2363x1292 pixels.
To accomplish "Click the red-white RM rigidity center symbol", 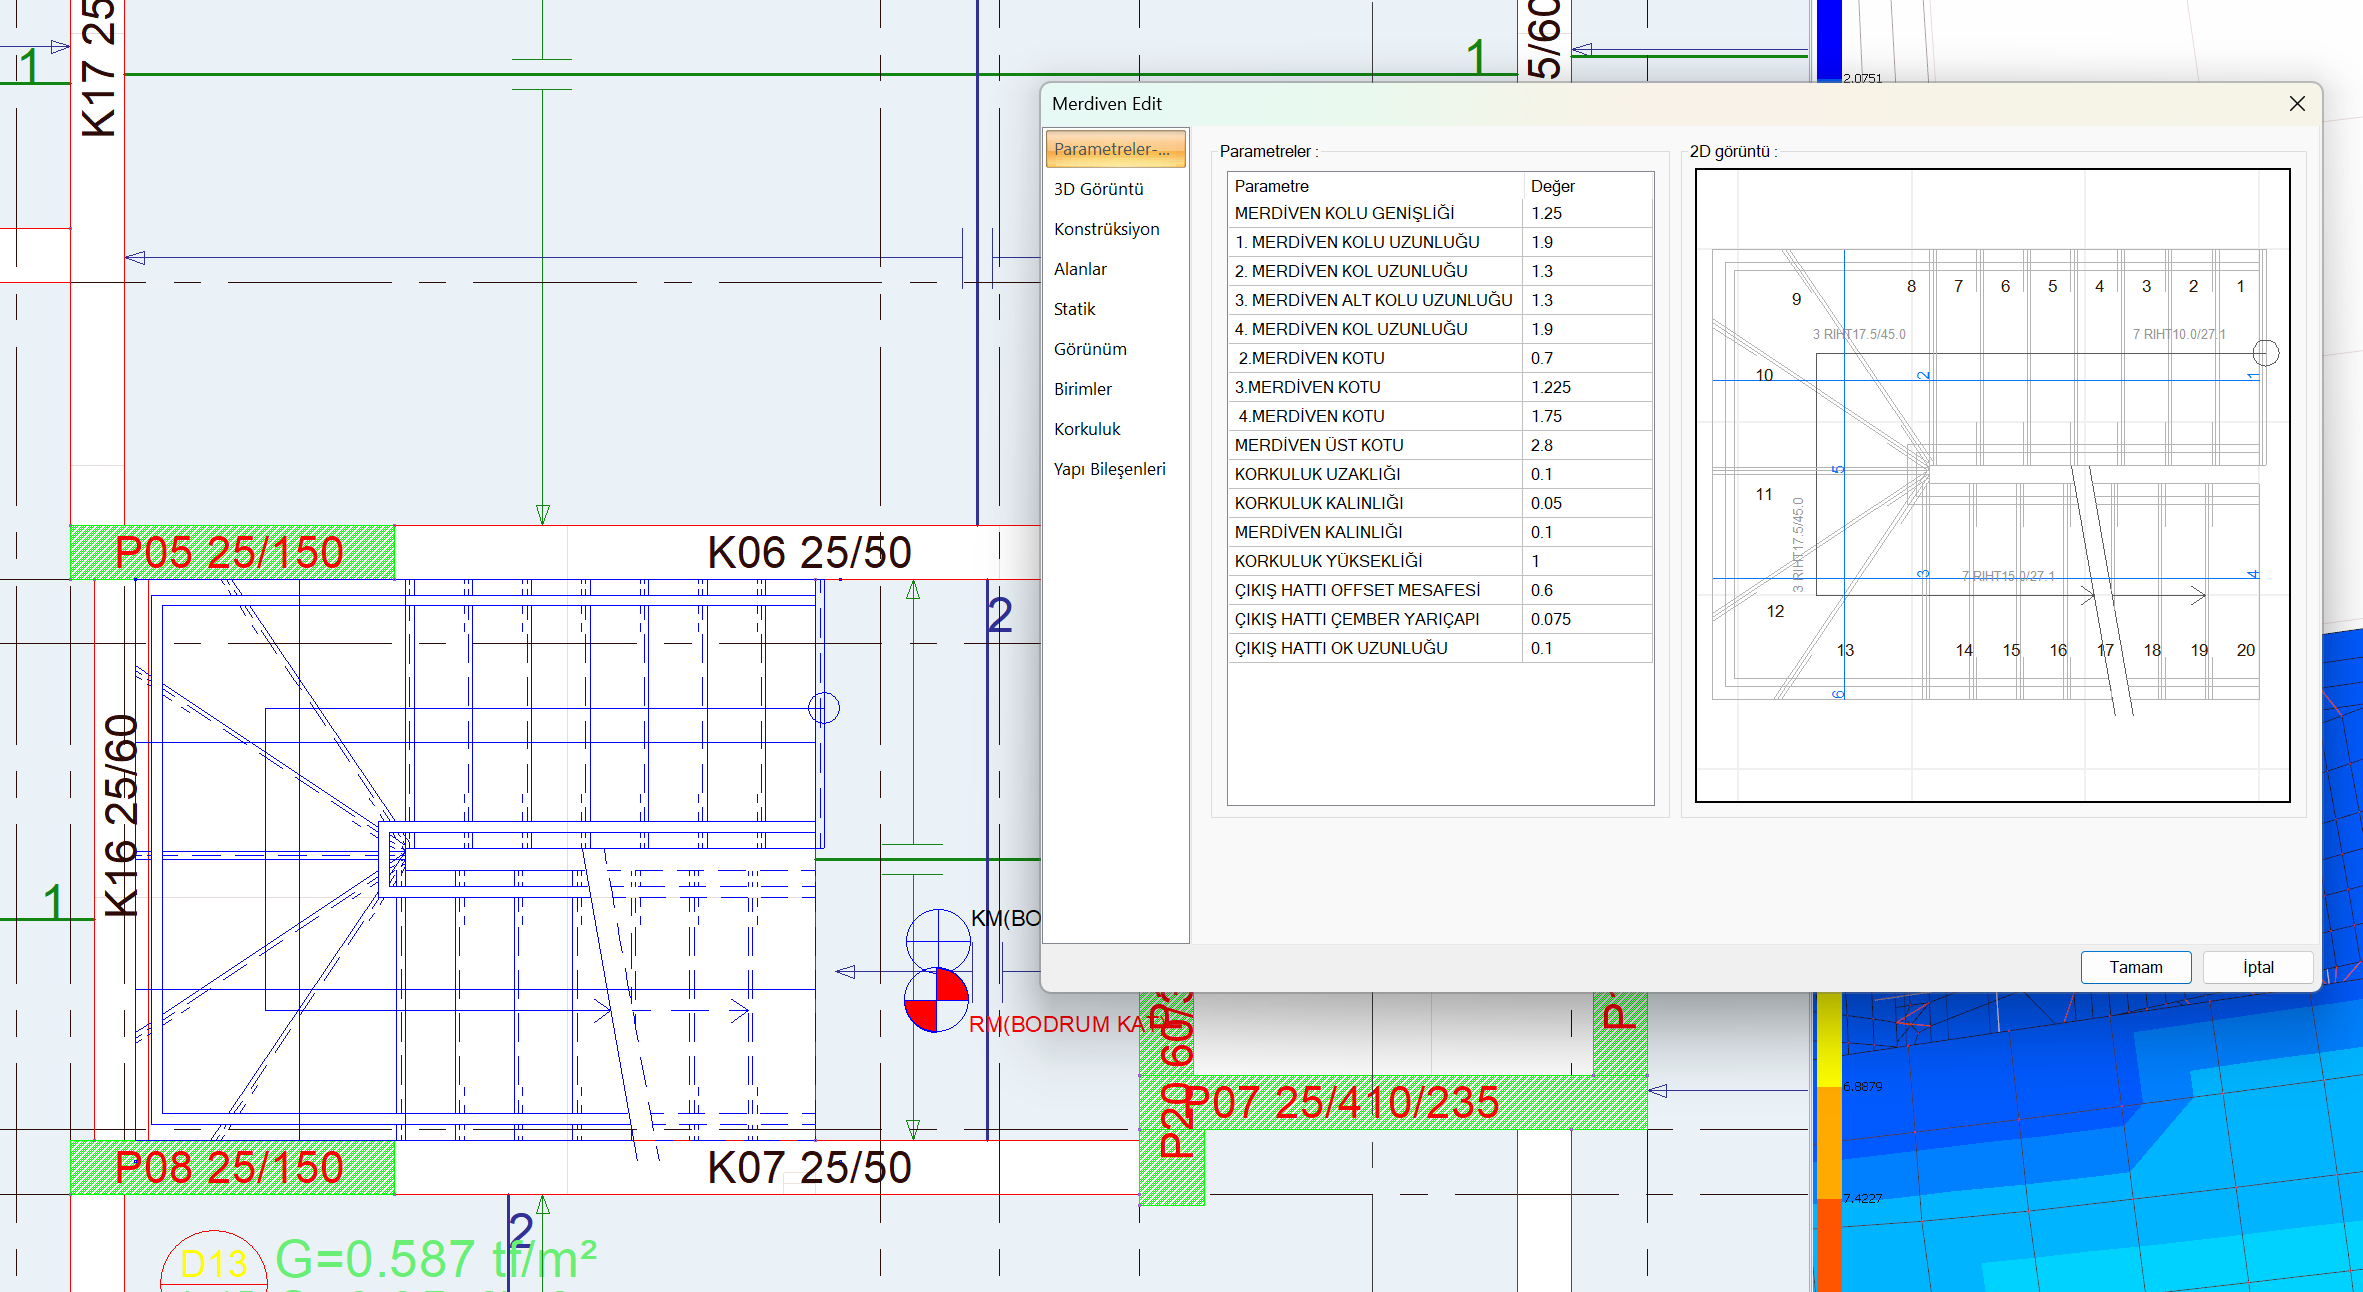I will tap(936, 999).
